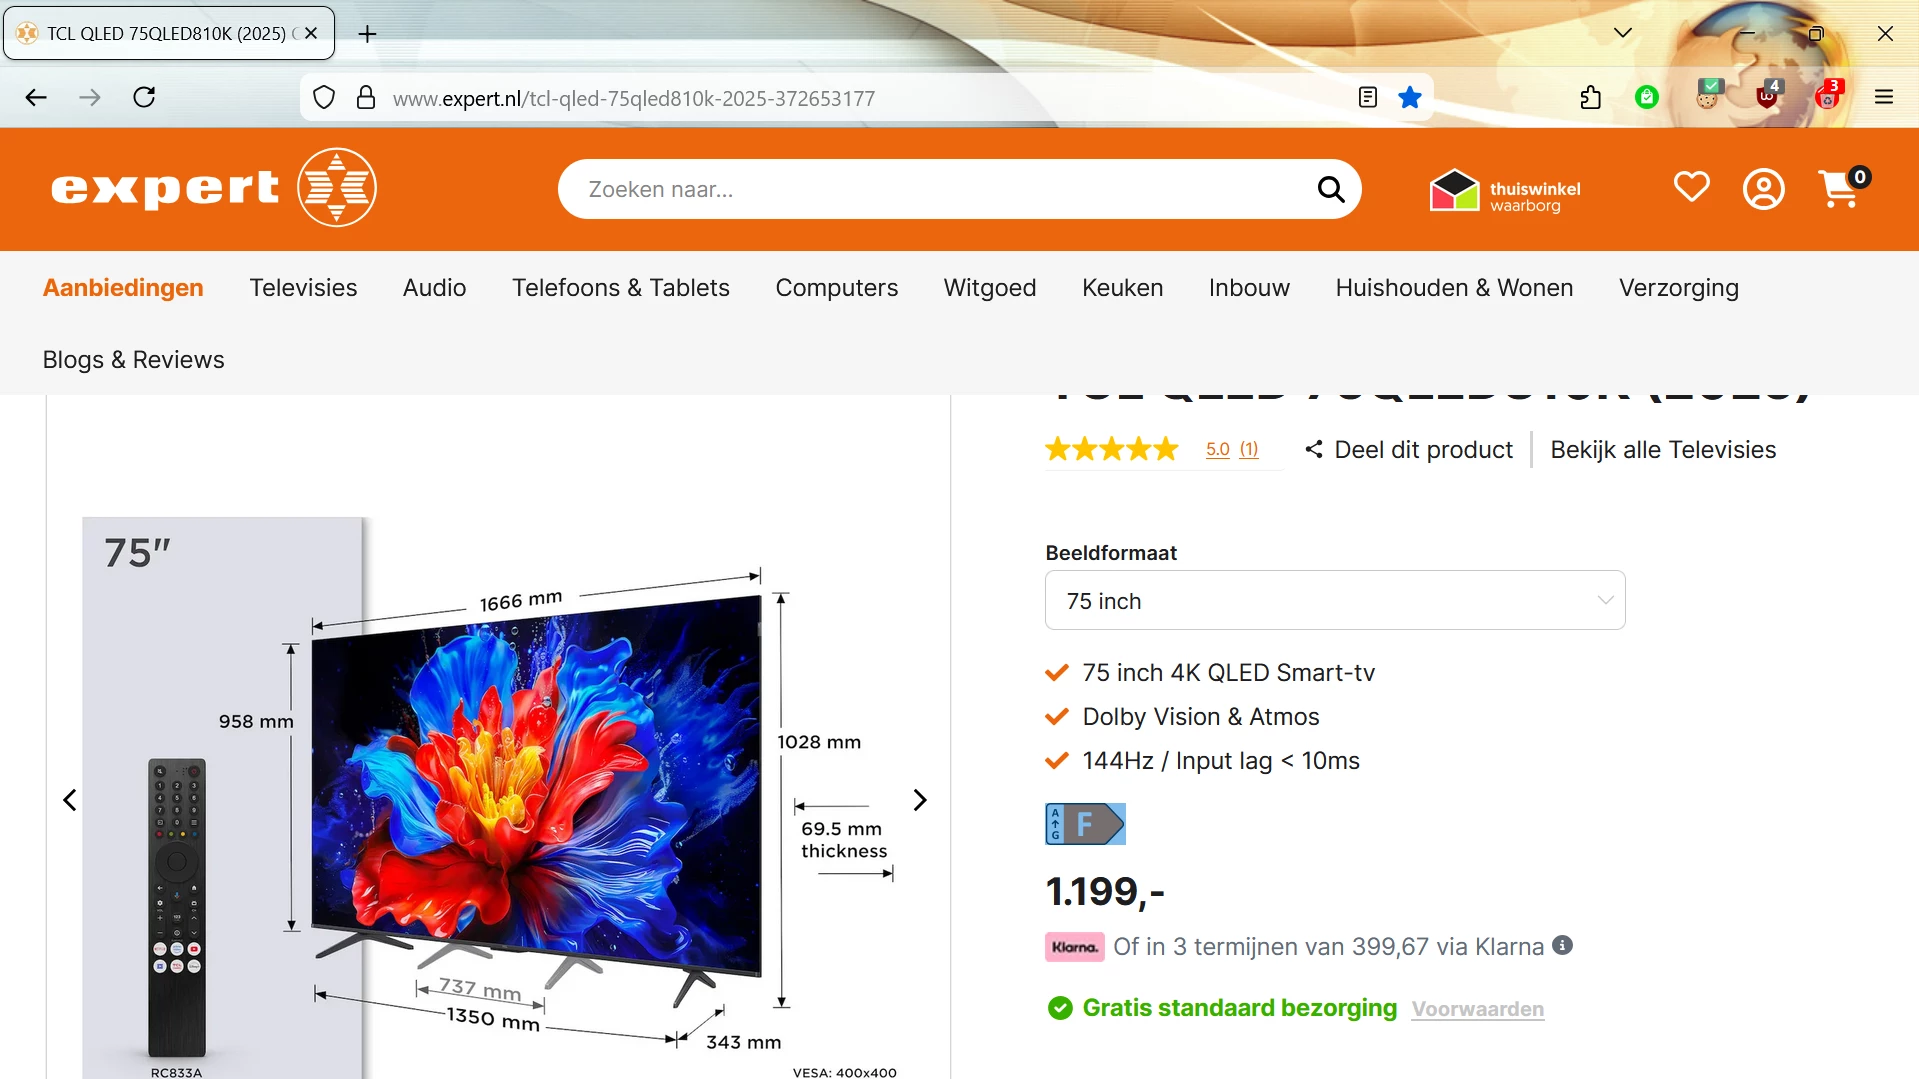This screenshot has width=1919, height=1079.
Task: Click Bekijk alle Televisies link
Action: [1663, 450]
